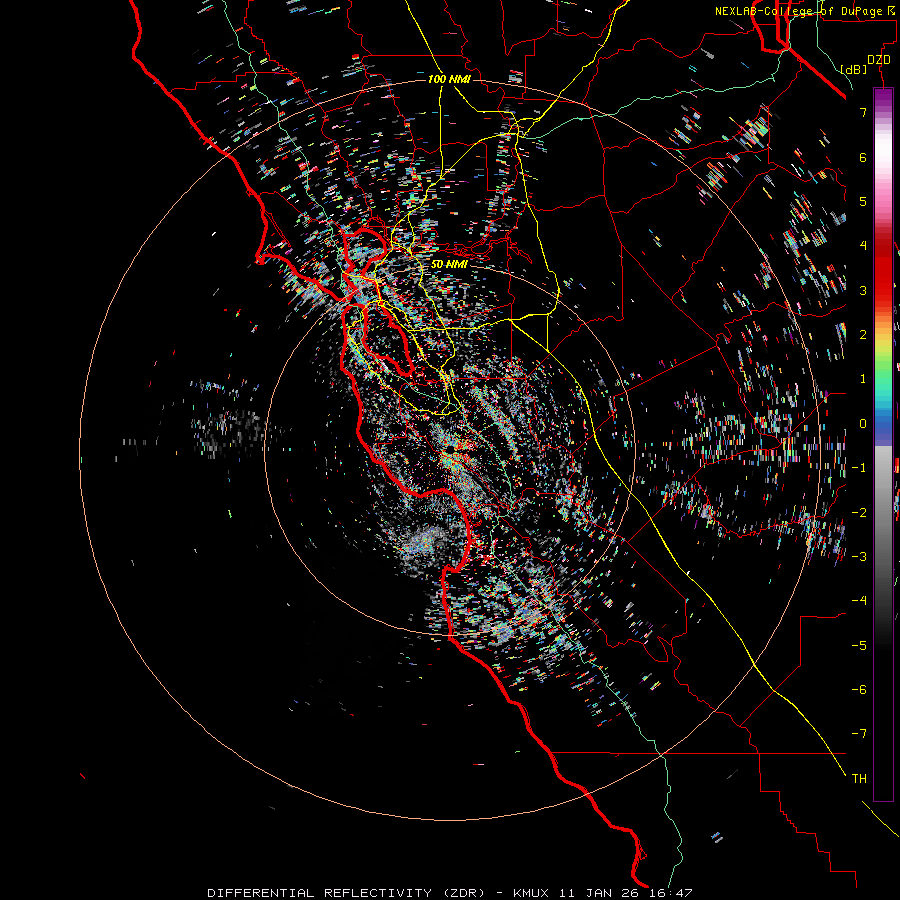The image size is (900, 900).
Task: Select the 7 value on color scale
Action: 863,112
